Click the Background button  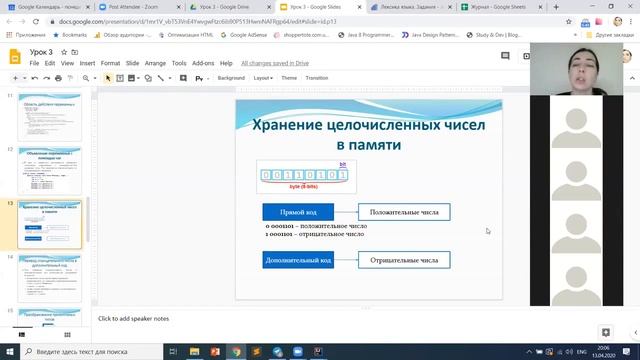coord(231,78)
